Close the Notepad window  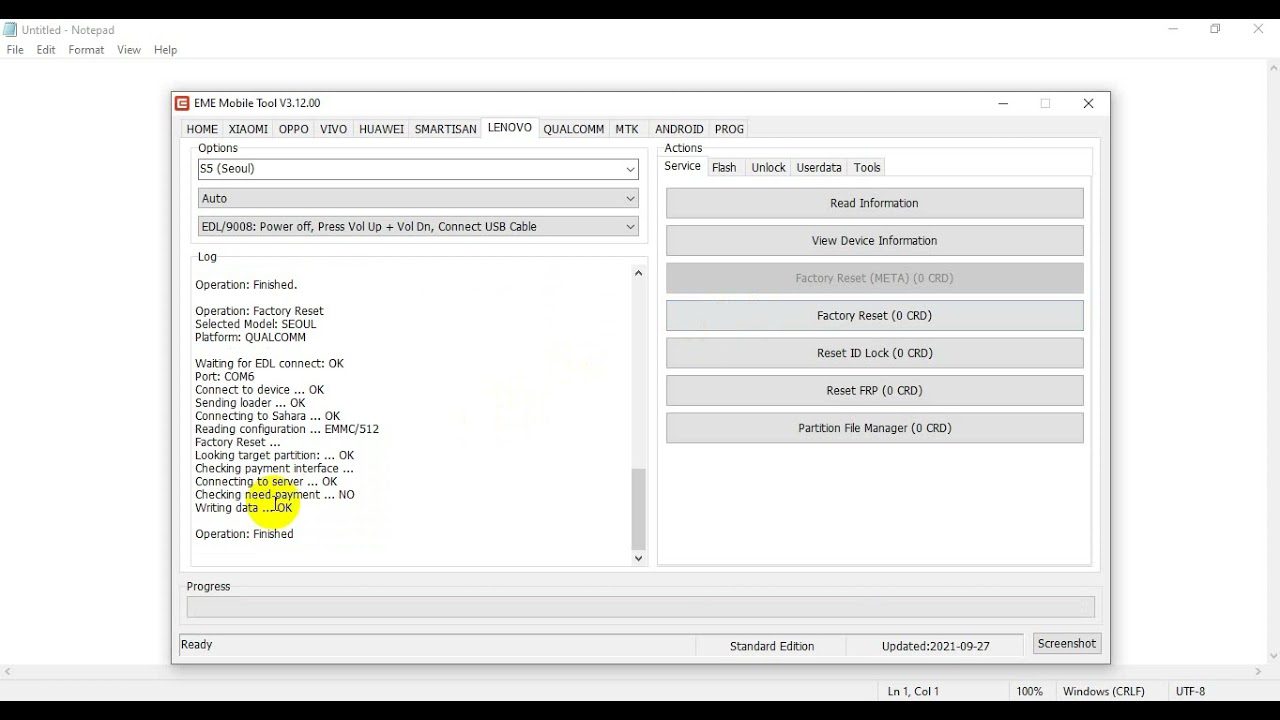coord(1259,29)
